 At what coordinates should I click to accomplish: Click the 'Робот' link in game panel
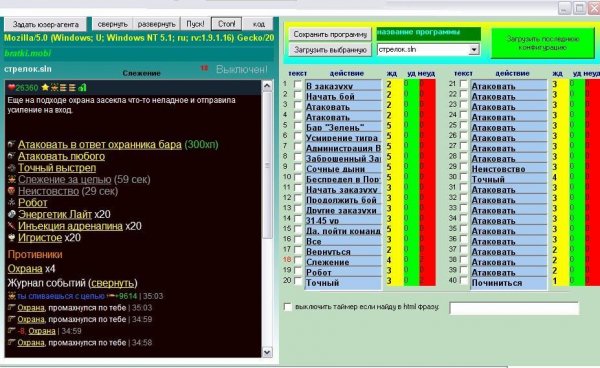33,203
